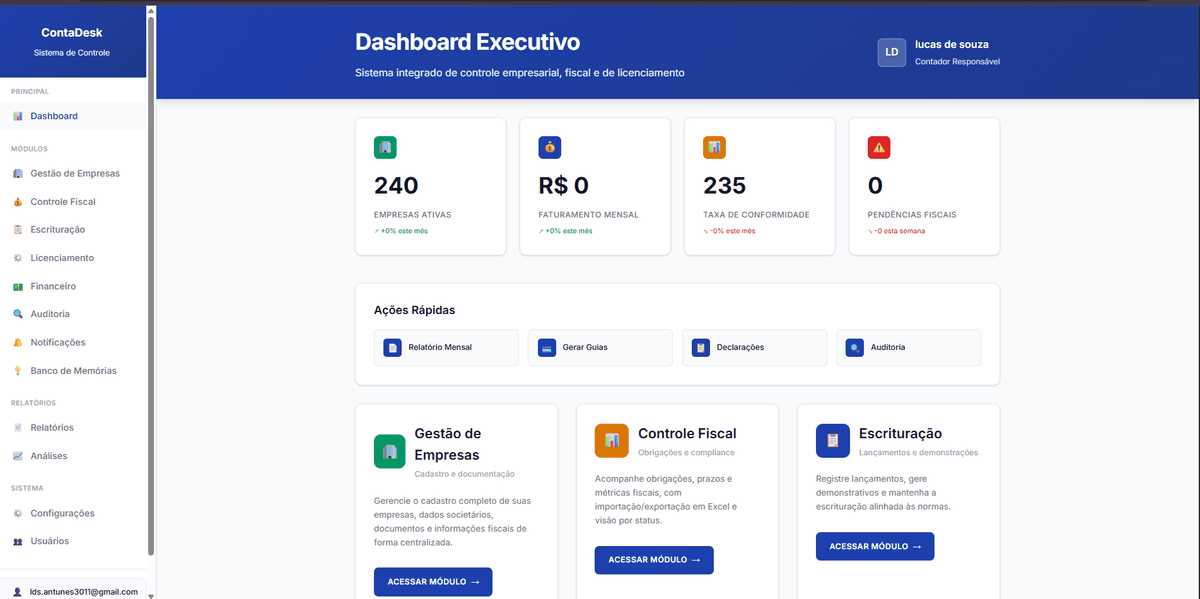Click the warning triangle on Pendências Fiscais card
This screenshot has height=599, width=1200.
click(x=878, y=147)
